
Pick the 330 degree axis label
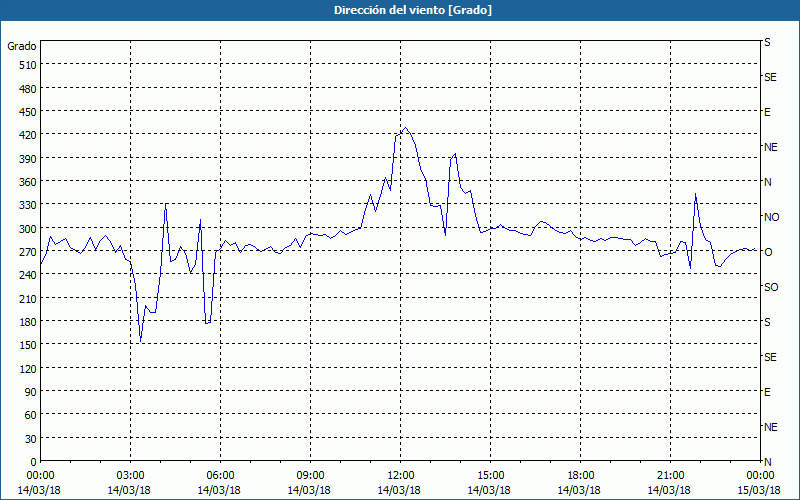28,205
